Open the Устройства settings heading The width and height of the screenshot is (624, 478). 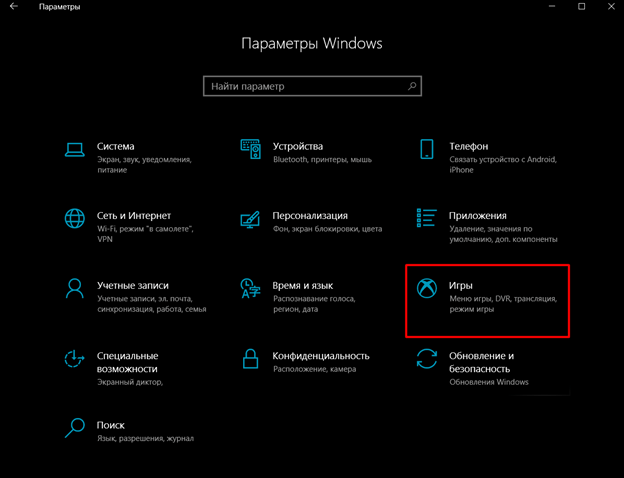298,146
